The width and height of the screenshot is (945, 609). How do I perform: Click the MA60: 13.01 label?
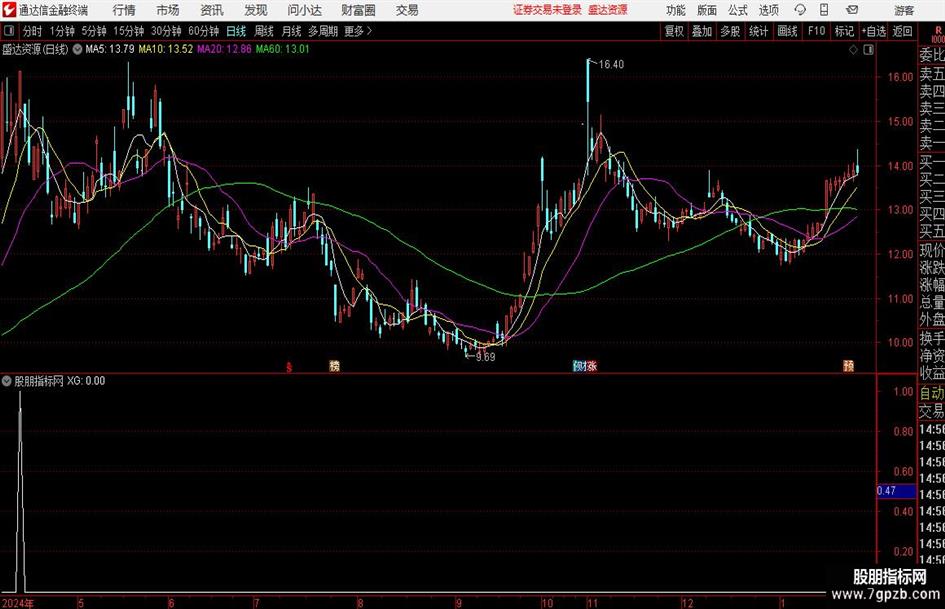point(283,49)
